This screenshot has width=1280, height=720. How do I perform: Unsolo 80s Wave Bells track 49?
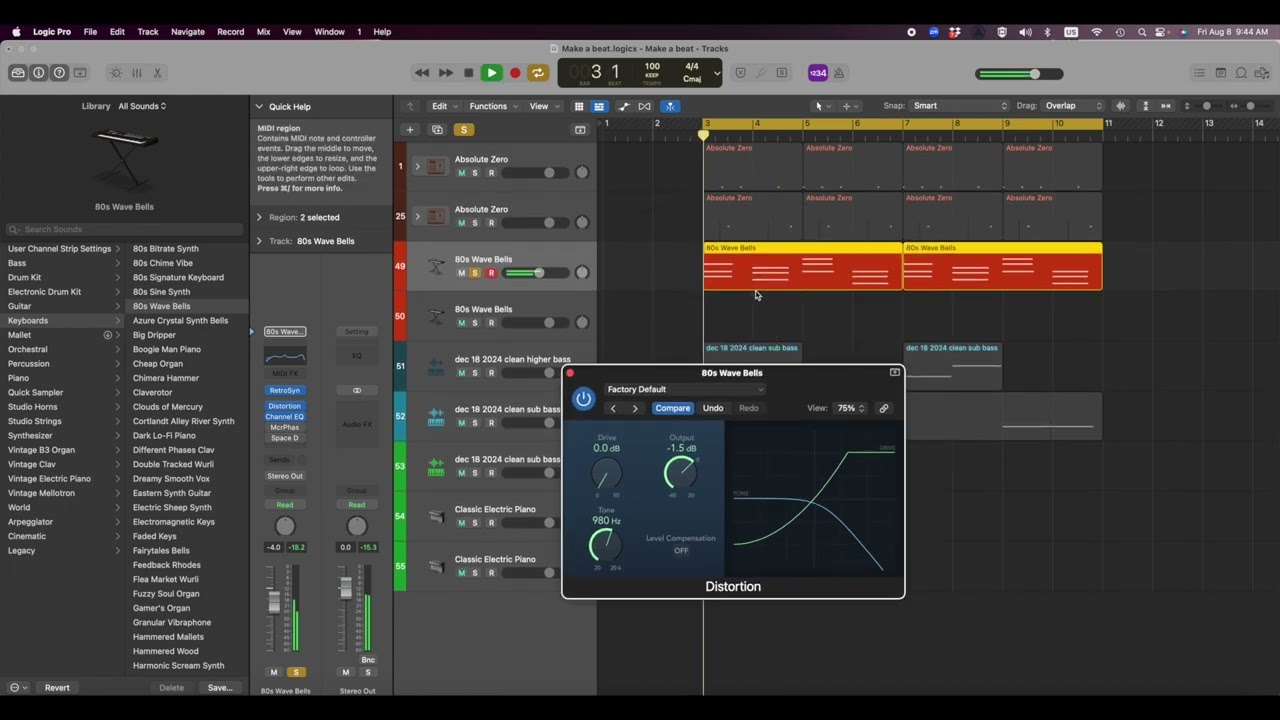(475, 273)
